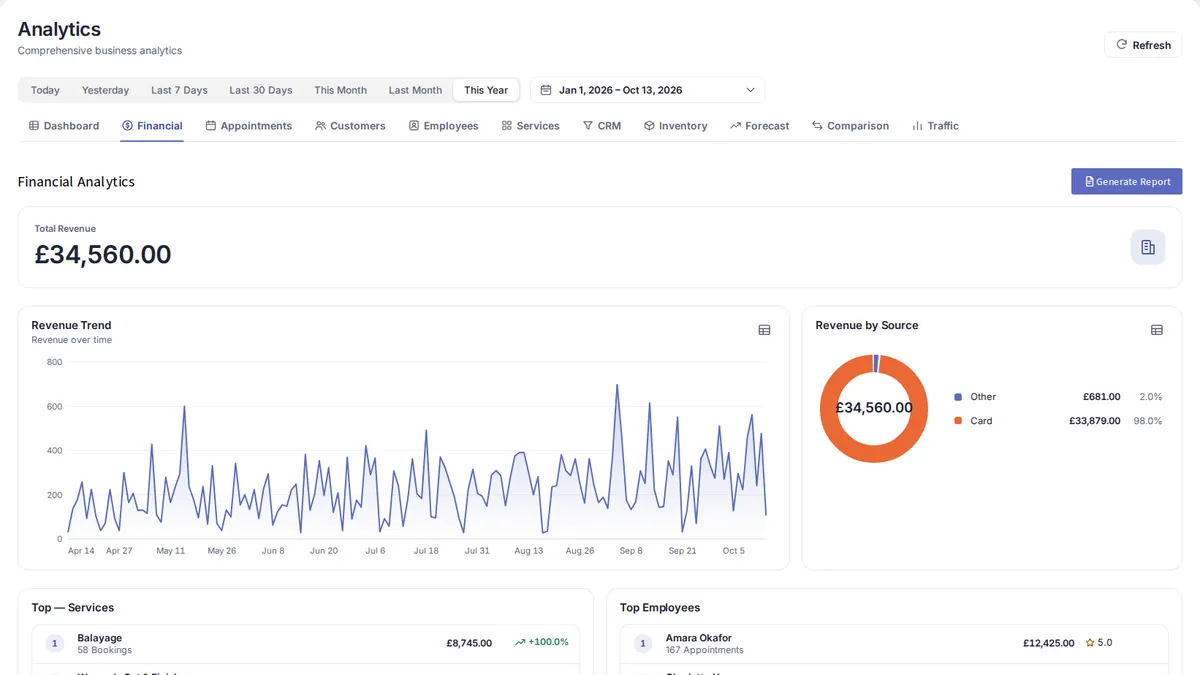Open the Comparison tab
The height and width of the screenshot is (675, 1200).
(x=850, y=126)
